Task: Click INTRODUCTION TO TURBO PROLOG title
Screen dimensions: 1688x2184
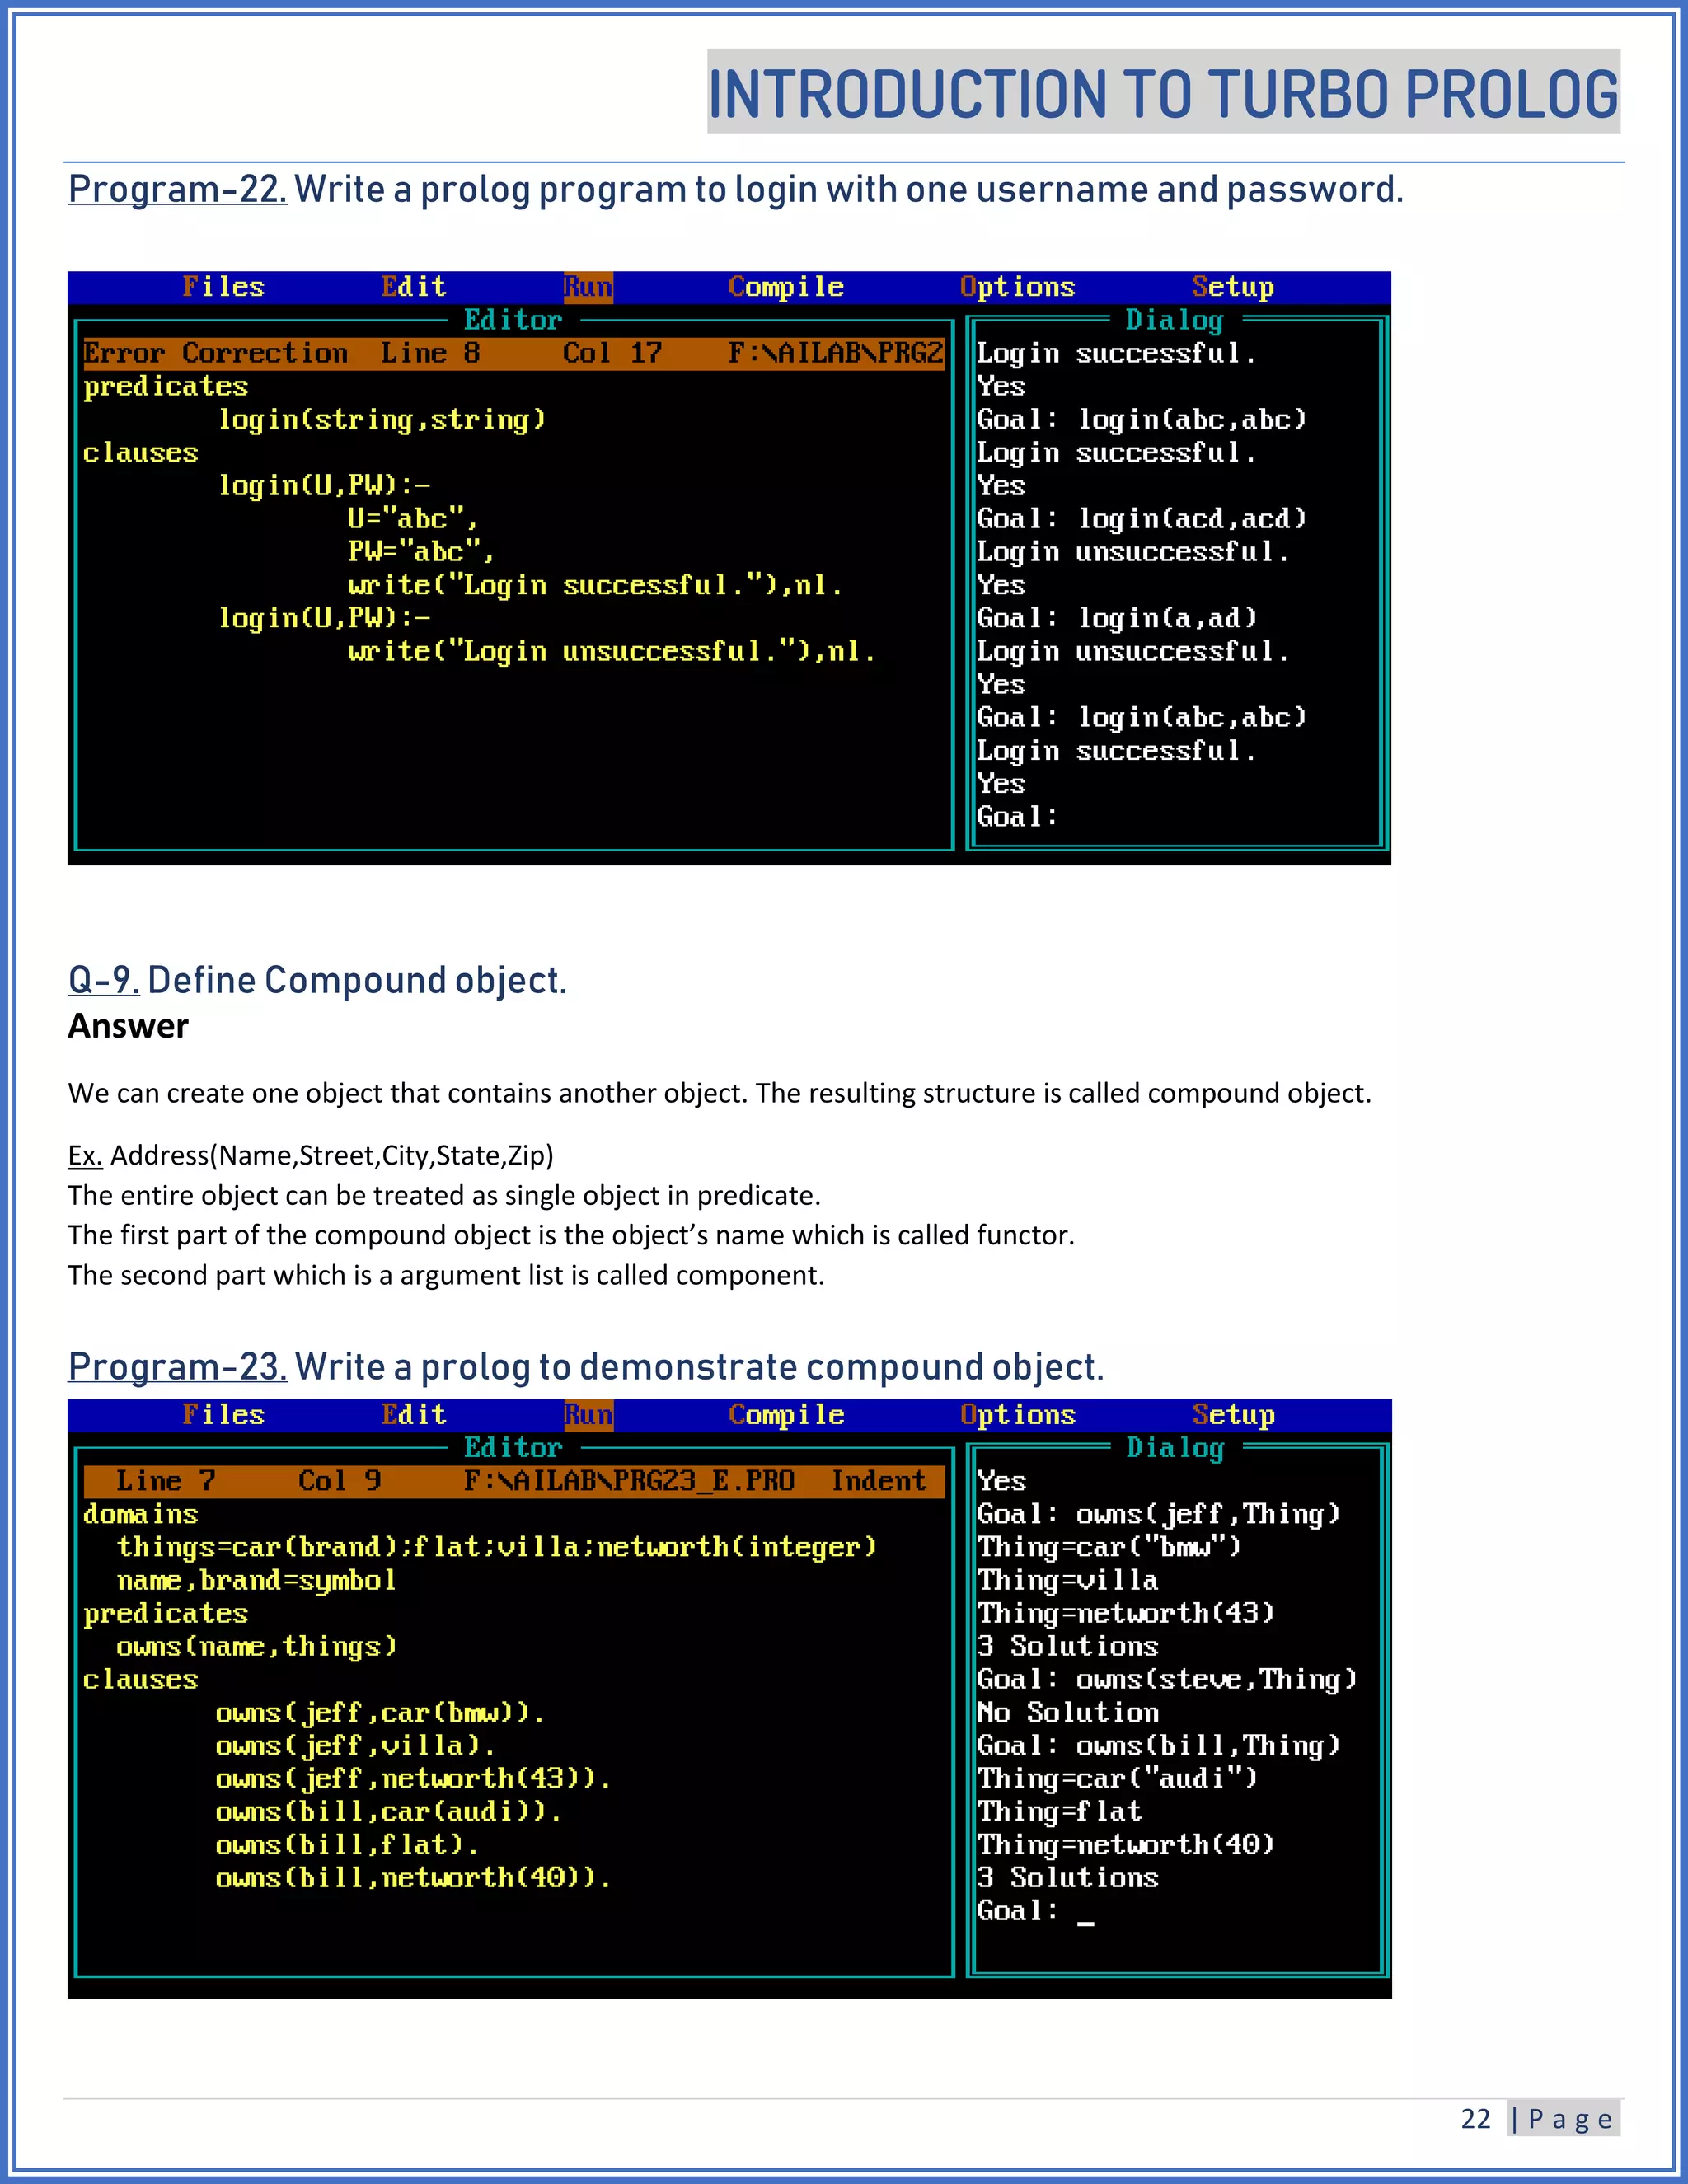Action: [x=1164, y=93]
